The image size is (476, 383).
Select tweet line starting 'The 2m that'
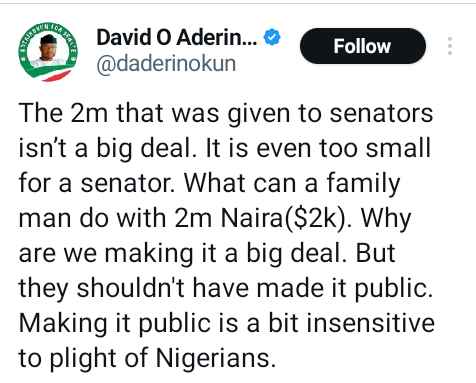coord(226,113)
